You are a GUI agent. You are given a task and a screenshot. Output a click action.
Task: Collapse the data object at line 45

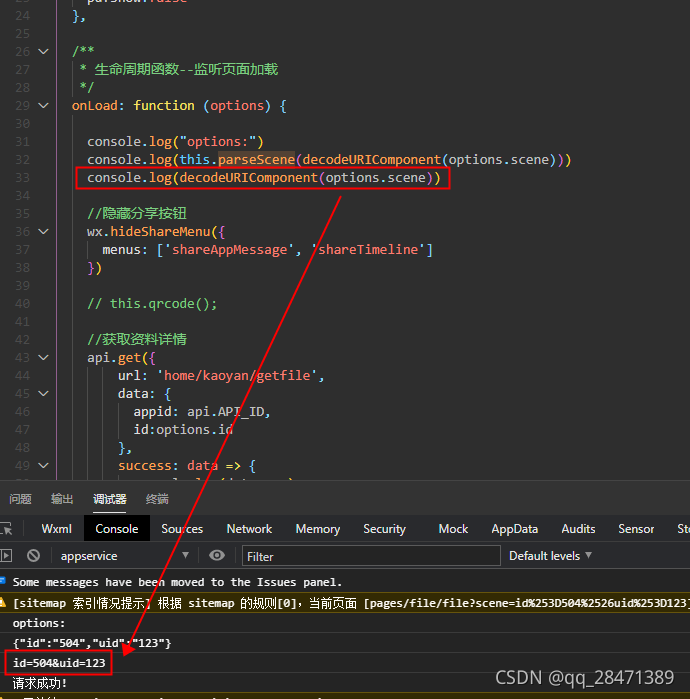tap(43, 394)
